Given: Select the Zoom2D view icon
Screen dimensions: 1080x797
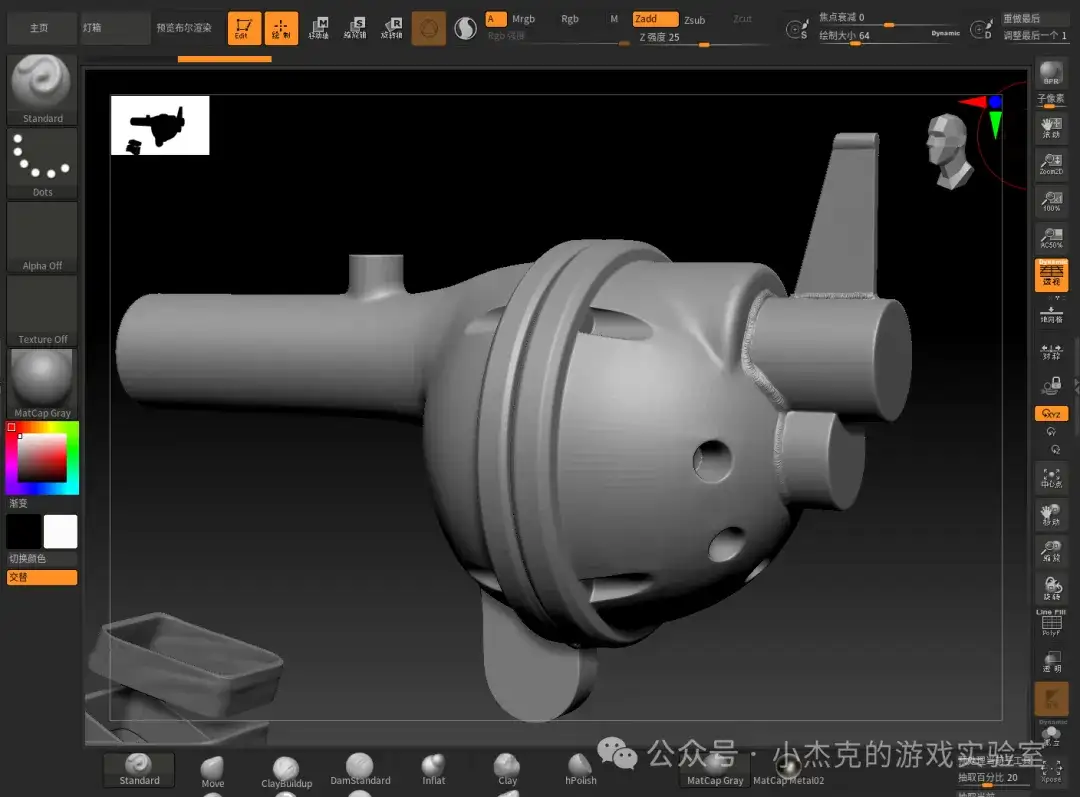Looking at the screenshot, I should pos(1051,164).
